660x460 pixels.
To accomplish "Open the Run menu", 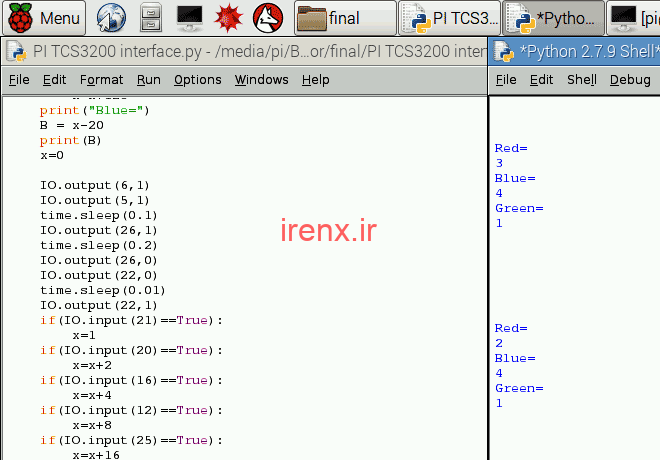I will click(148, 80).
